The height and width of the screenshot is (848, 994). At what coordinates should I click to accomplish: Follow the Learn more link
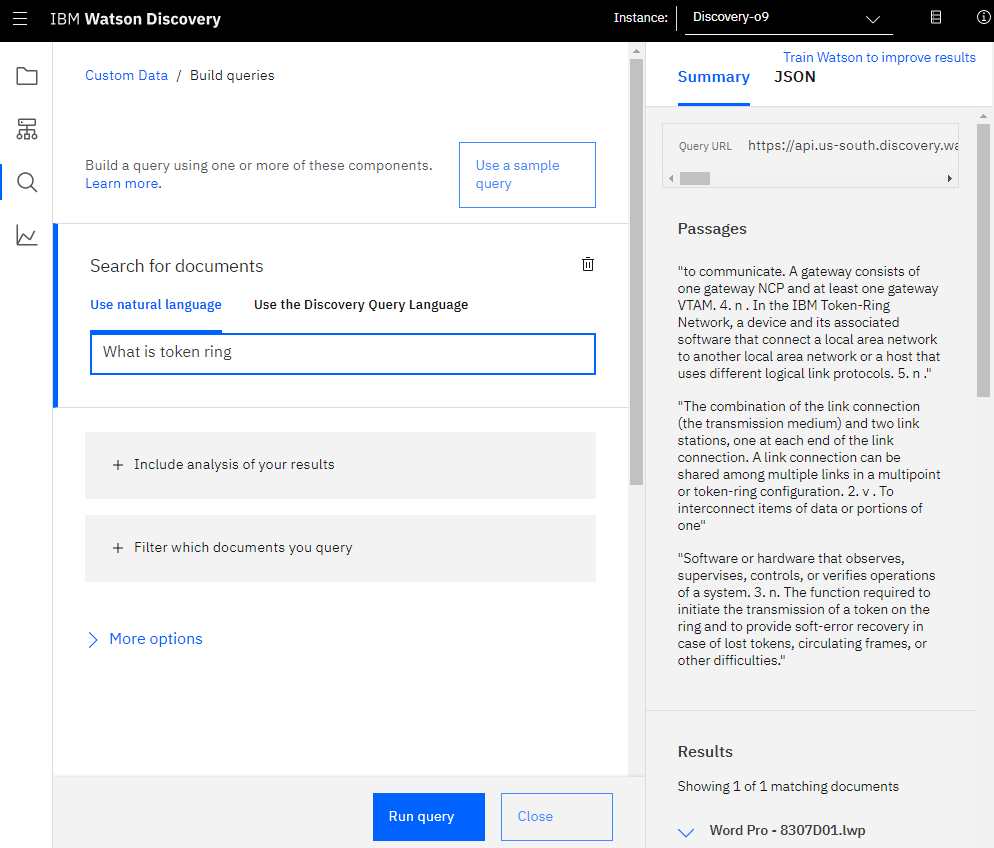tap(124, 184)
